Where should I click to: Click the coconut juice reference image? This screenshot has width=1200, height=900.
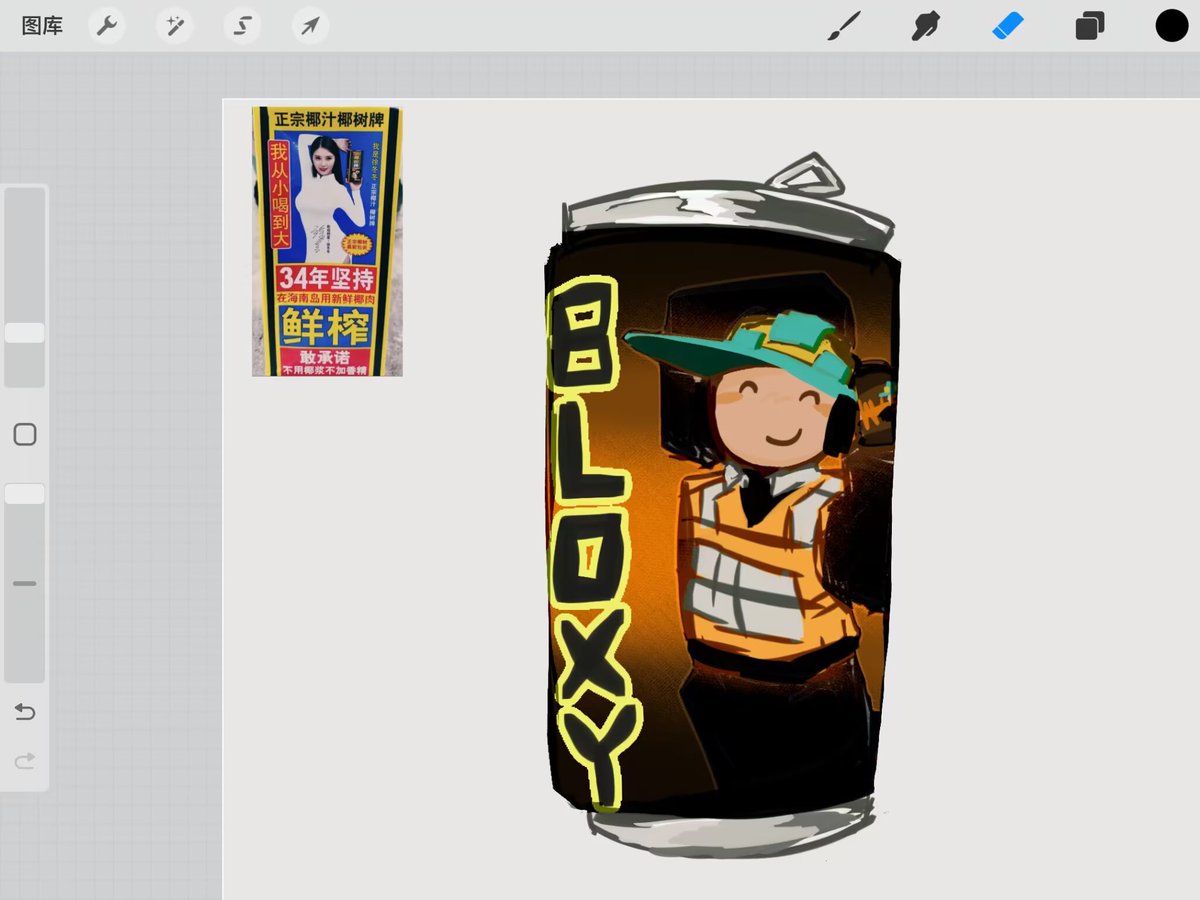point(327,241)
